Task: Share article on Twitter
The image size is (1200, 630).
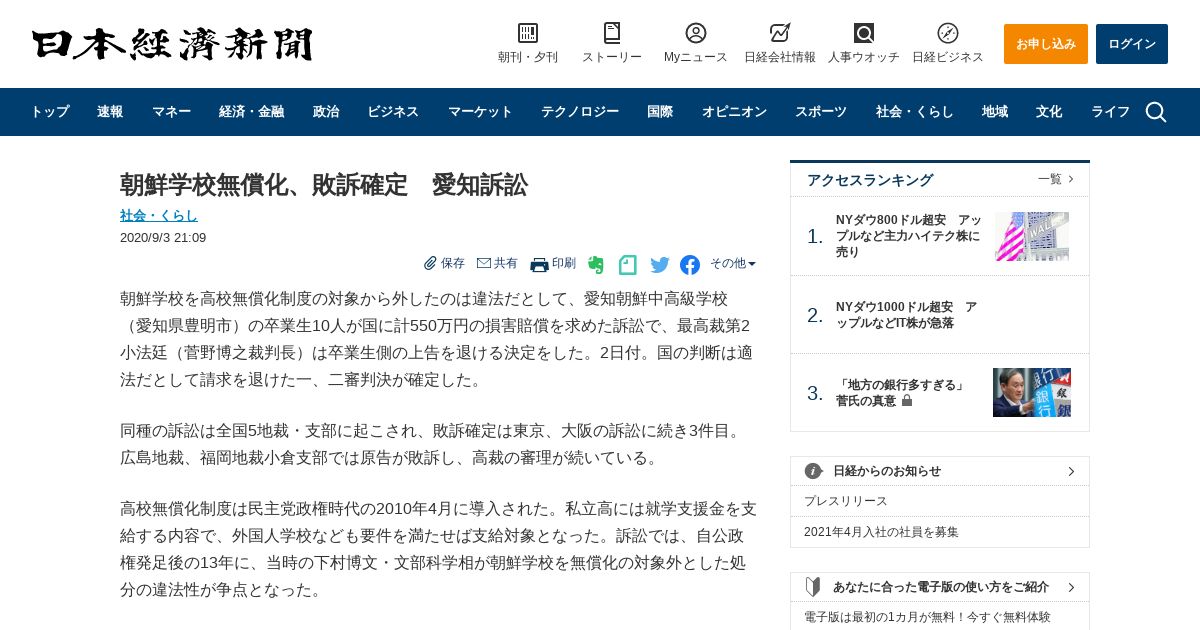Action: (x=660, y=265)
